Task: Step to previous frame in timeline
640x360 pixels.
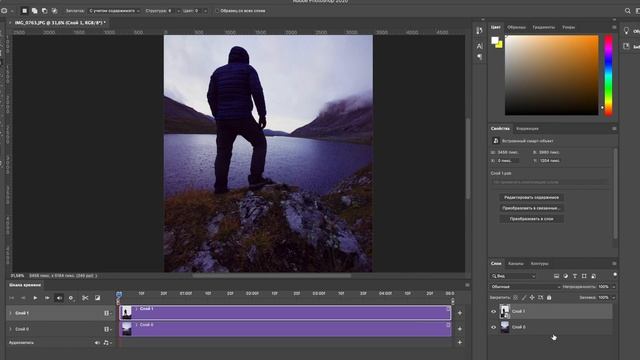Action: 23,298
